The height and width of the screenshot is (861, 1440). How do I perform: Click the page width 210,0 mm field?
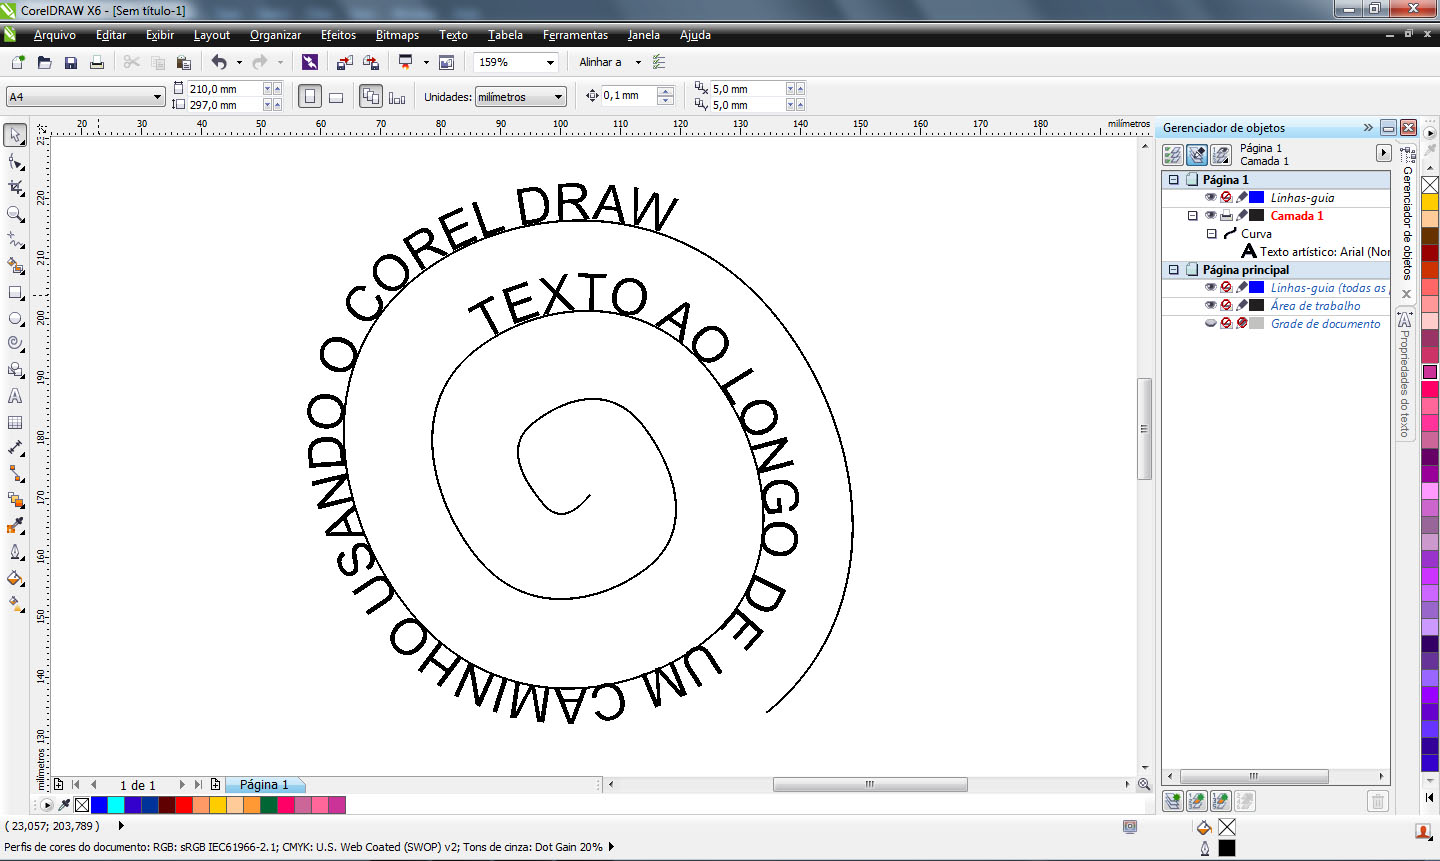[x=224, y=89]
